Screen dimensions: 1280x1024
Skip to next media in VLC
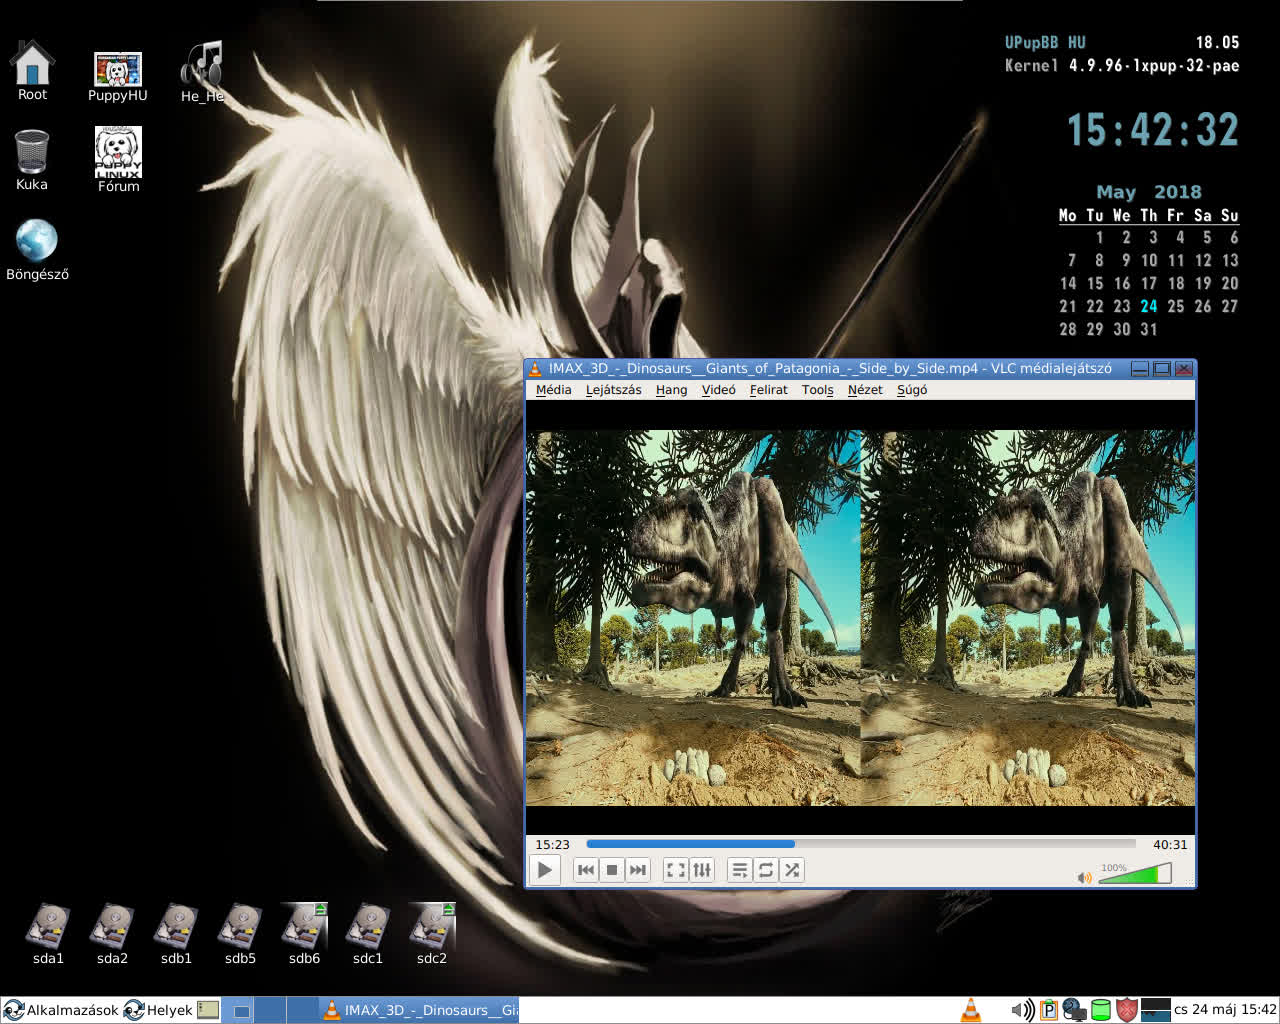[x=638, y=870]
